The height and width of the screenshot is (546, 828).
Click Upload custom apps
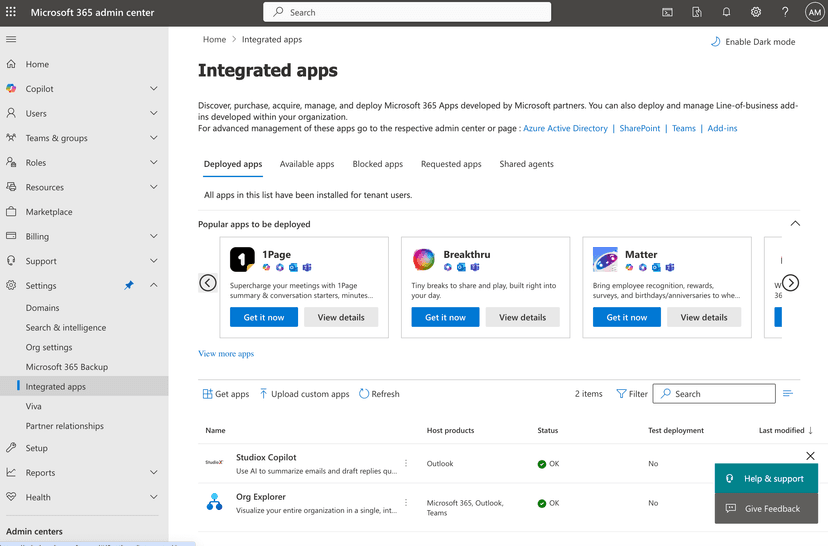tap(304, 394)
